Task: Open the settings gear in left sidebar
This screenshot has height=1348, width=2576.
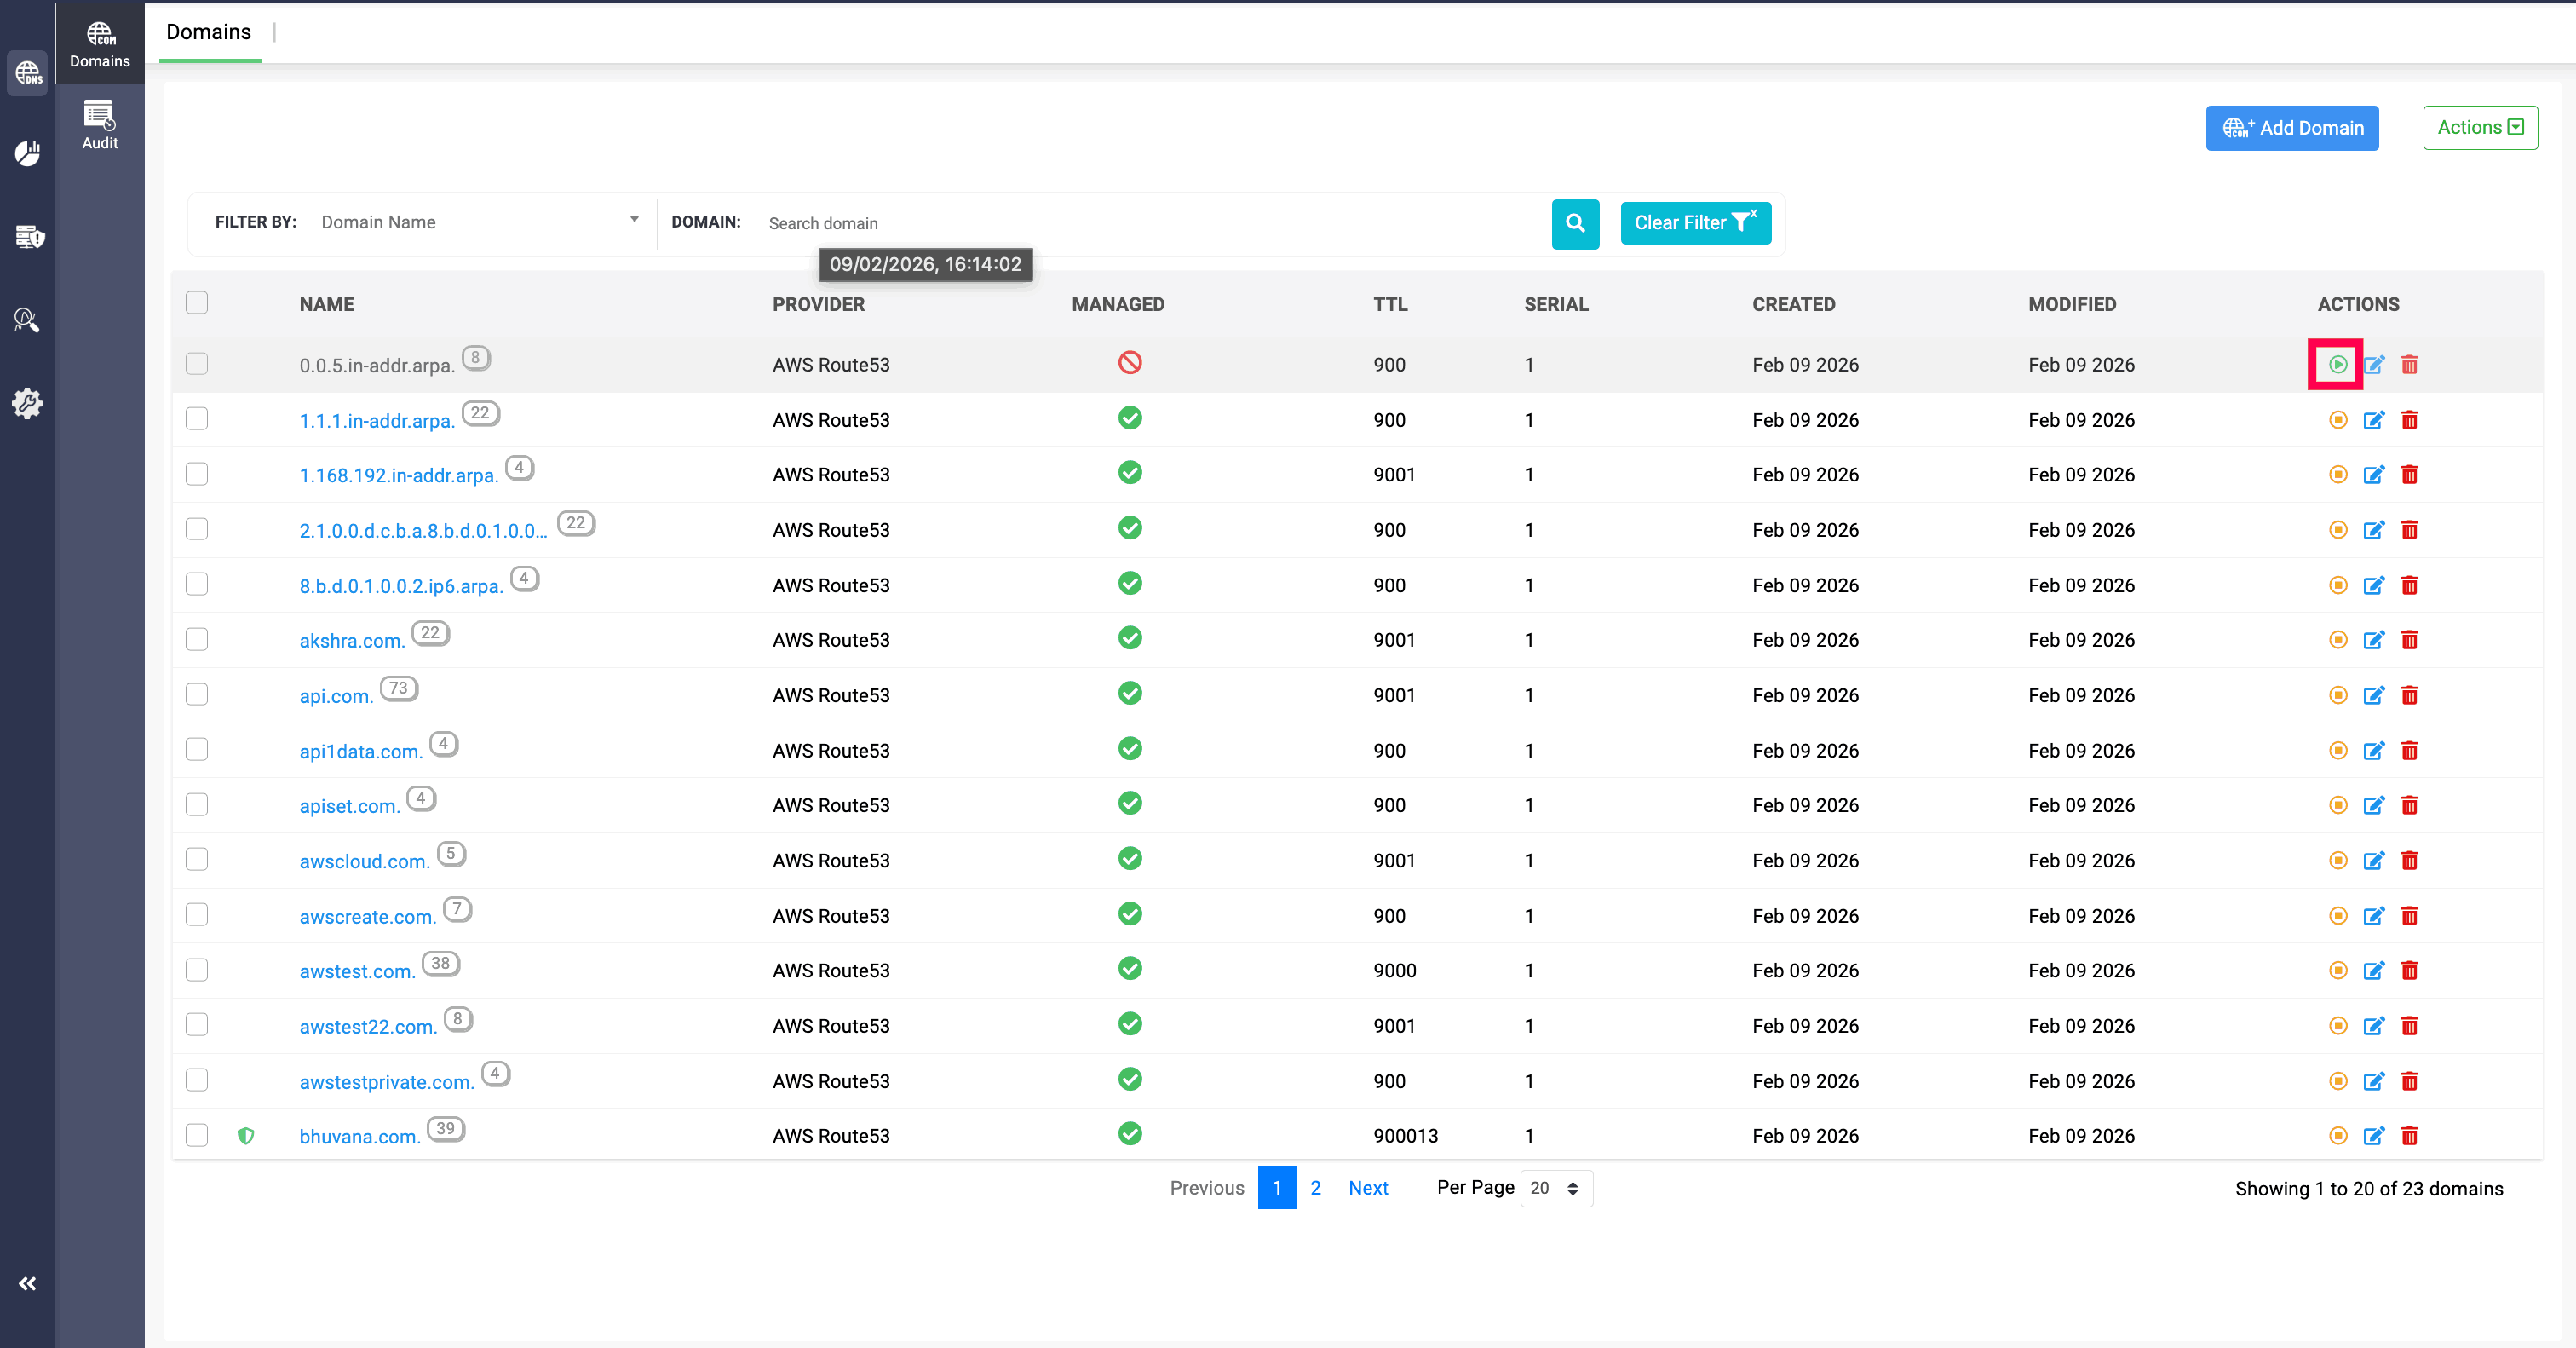Action: click(27, 403)
